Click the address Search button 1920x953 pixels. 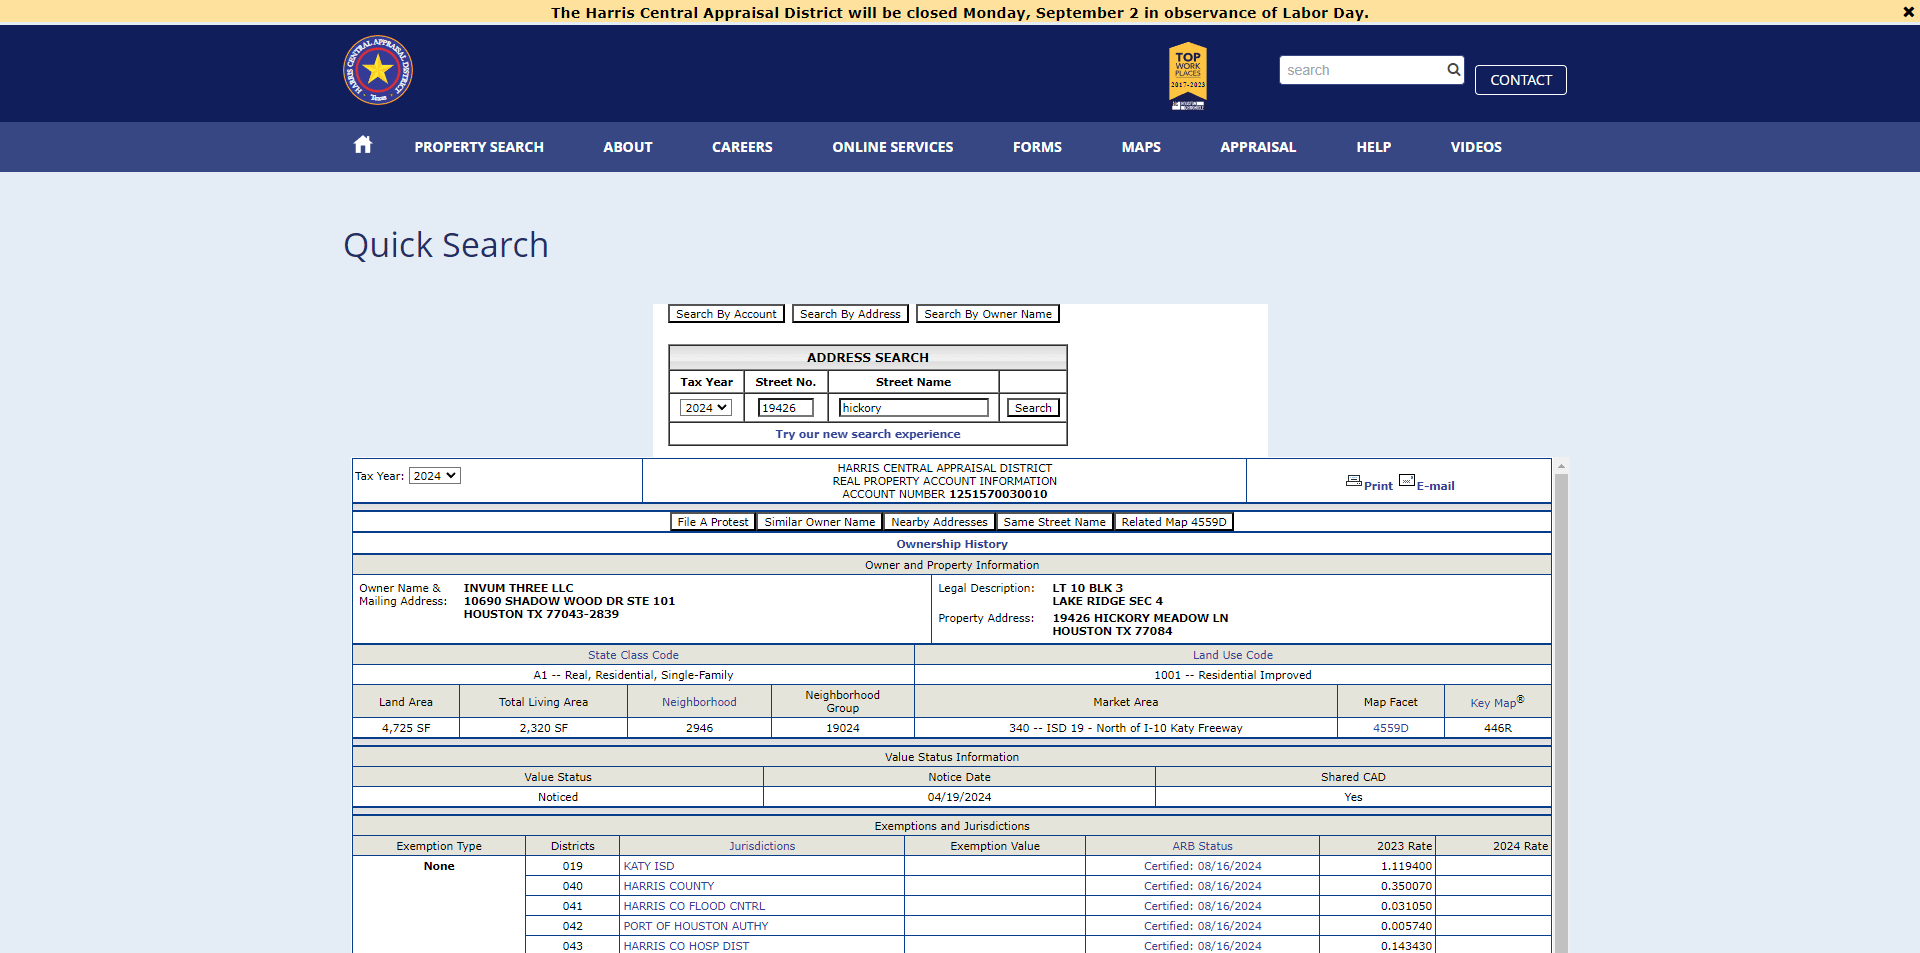tap(1033, 408)
